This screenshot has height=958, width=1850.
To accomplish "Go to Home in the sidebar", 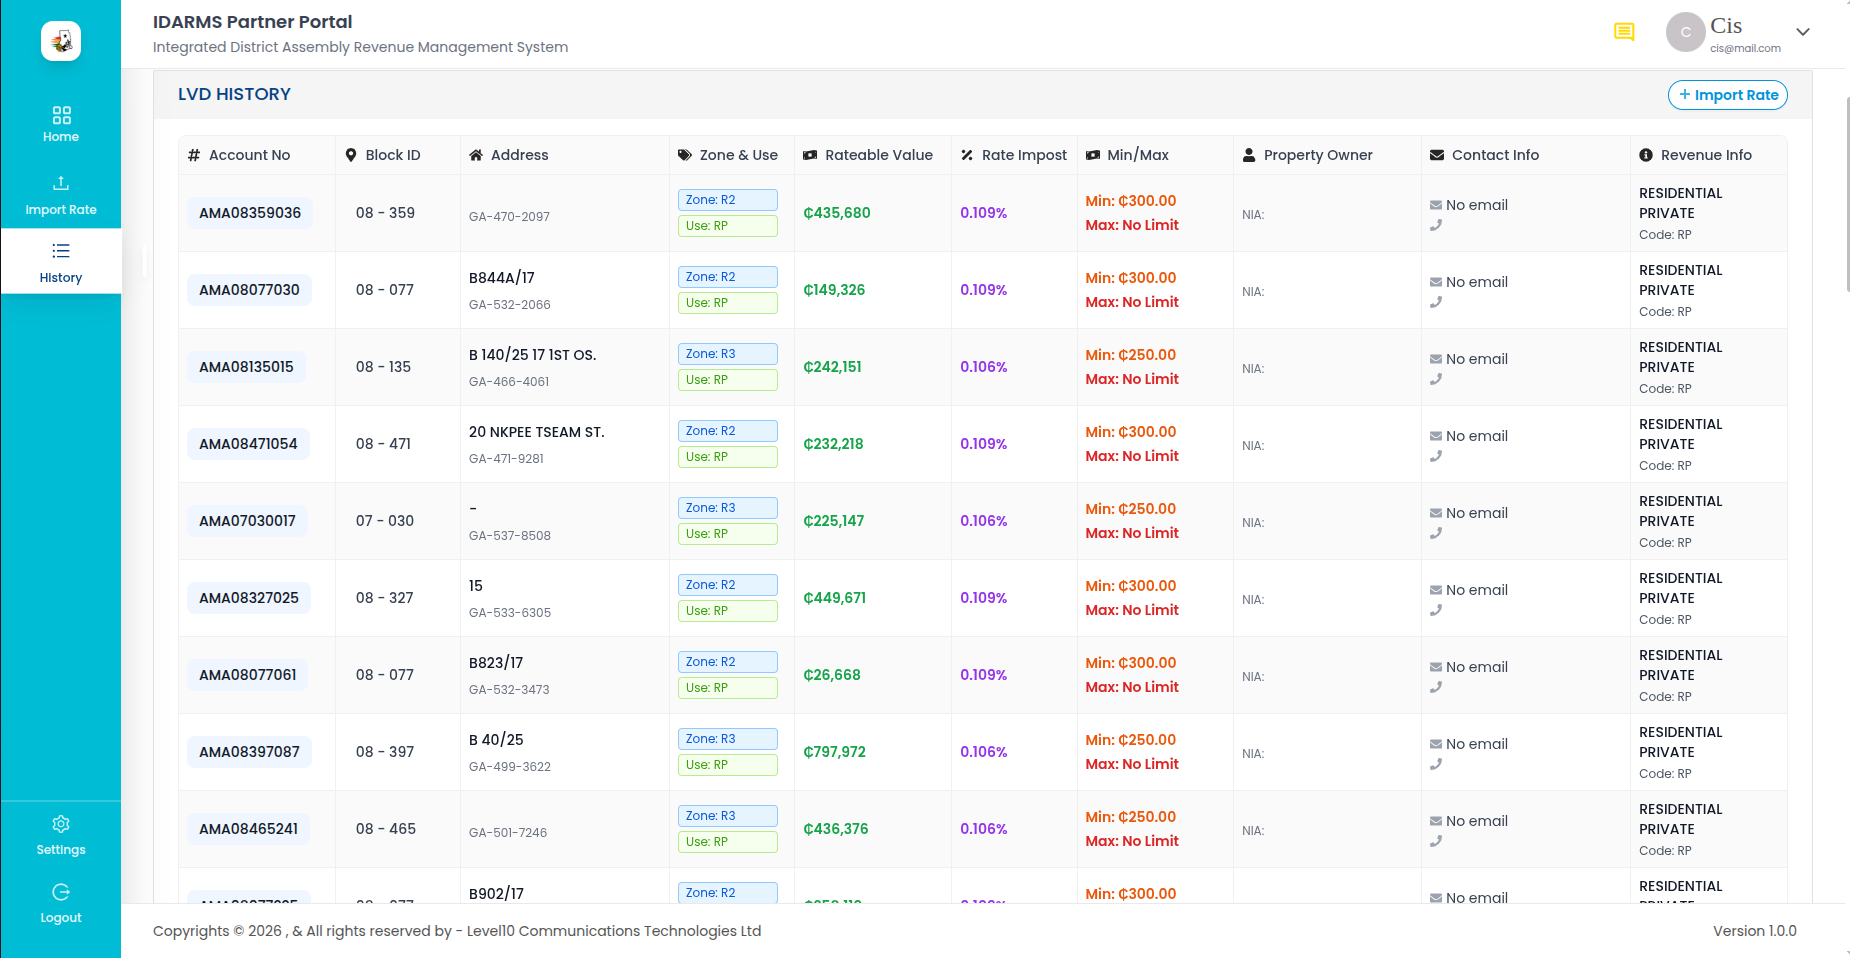I will pyautogui.click(x=61, y=124).
